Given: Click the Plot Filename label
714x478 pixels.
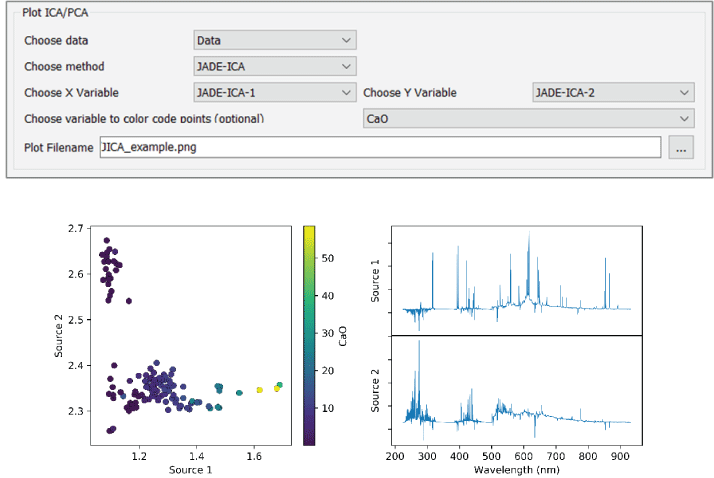Looking at the screenshot, I should point(59,147).
